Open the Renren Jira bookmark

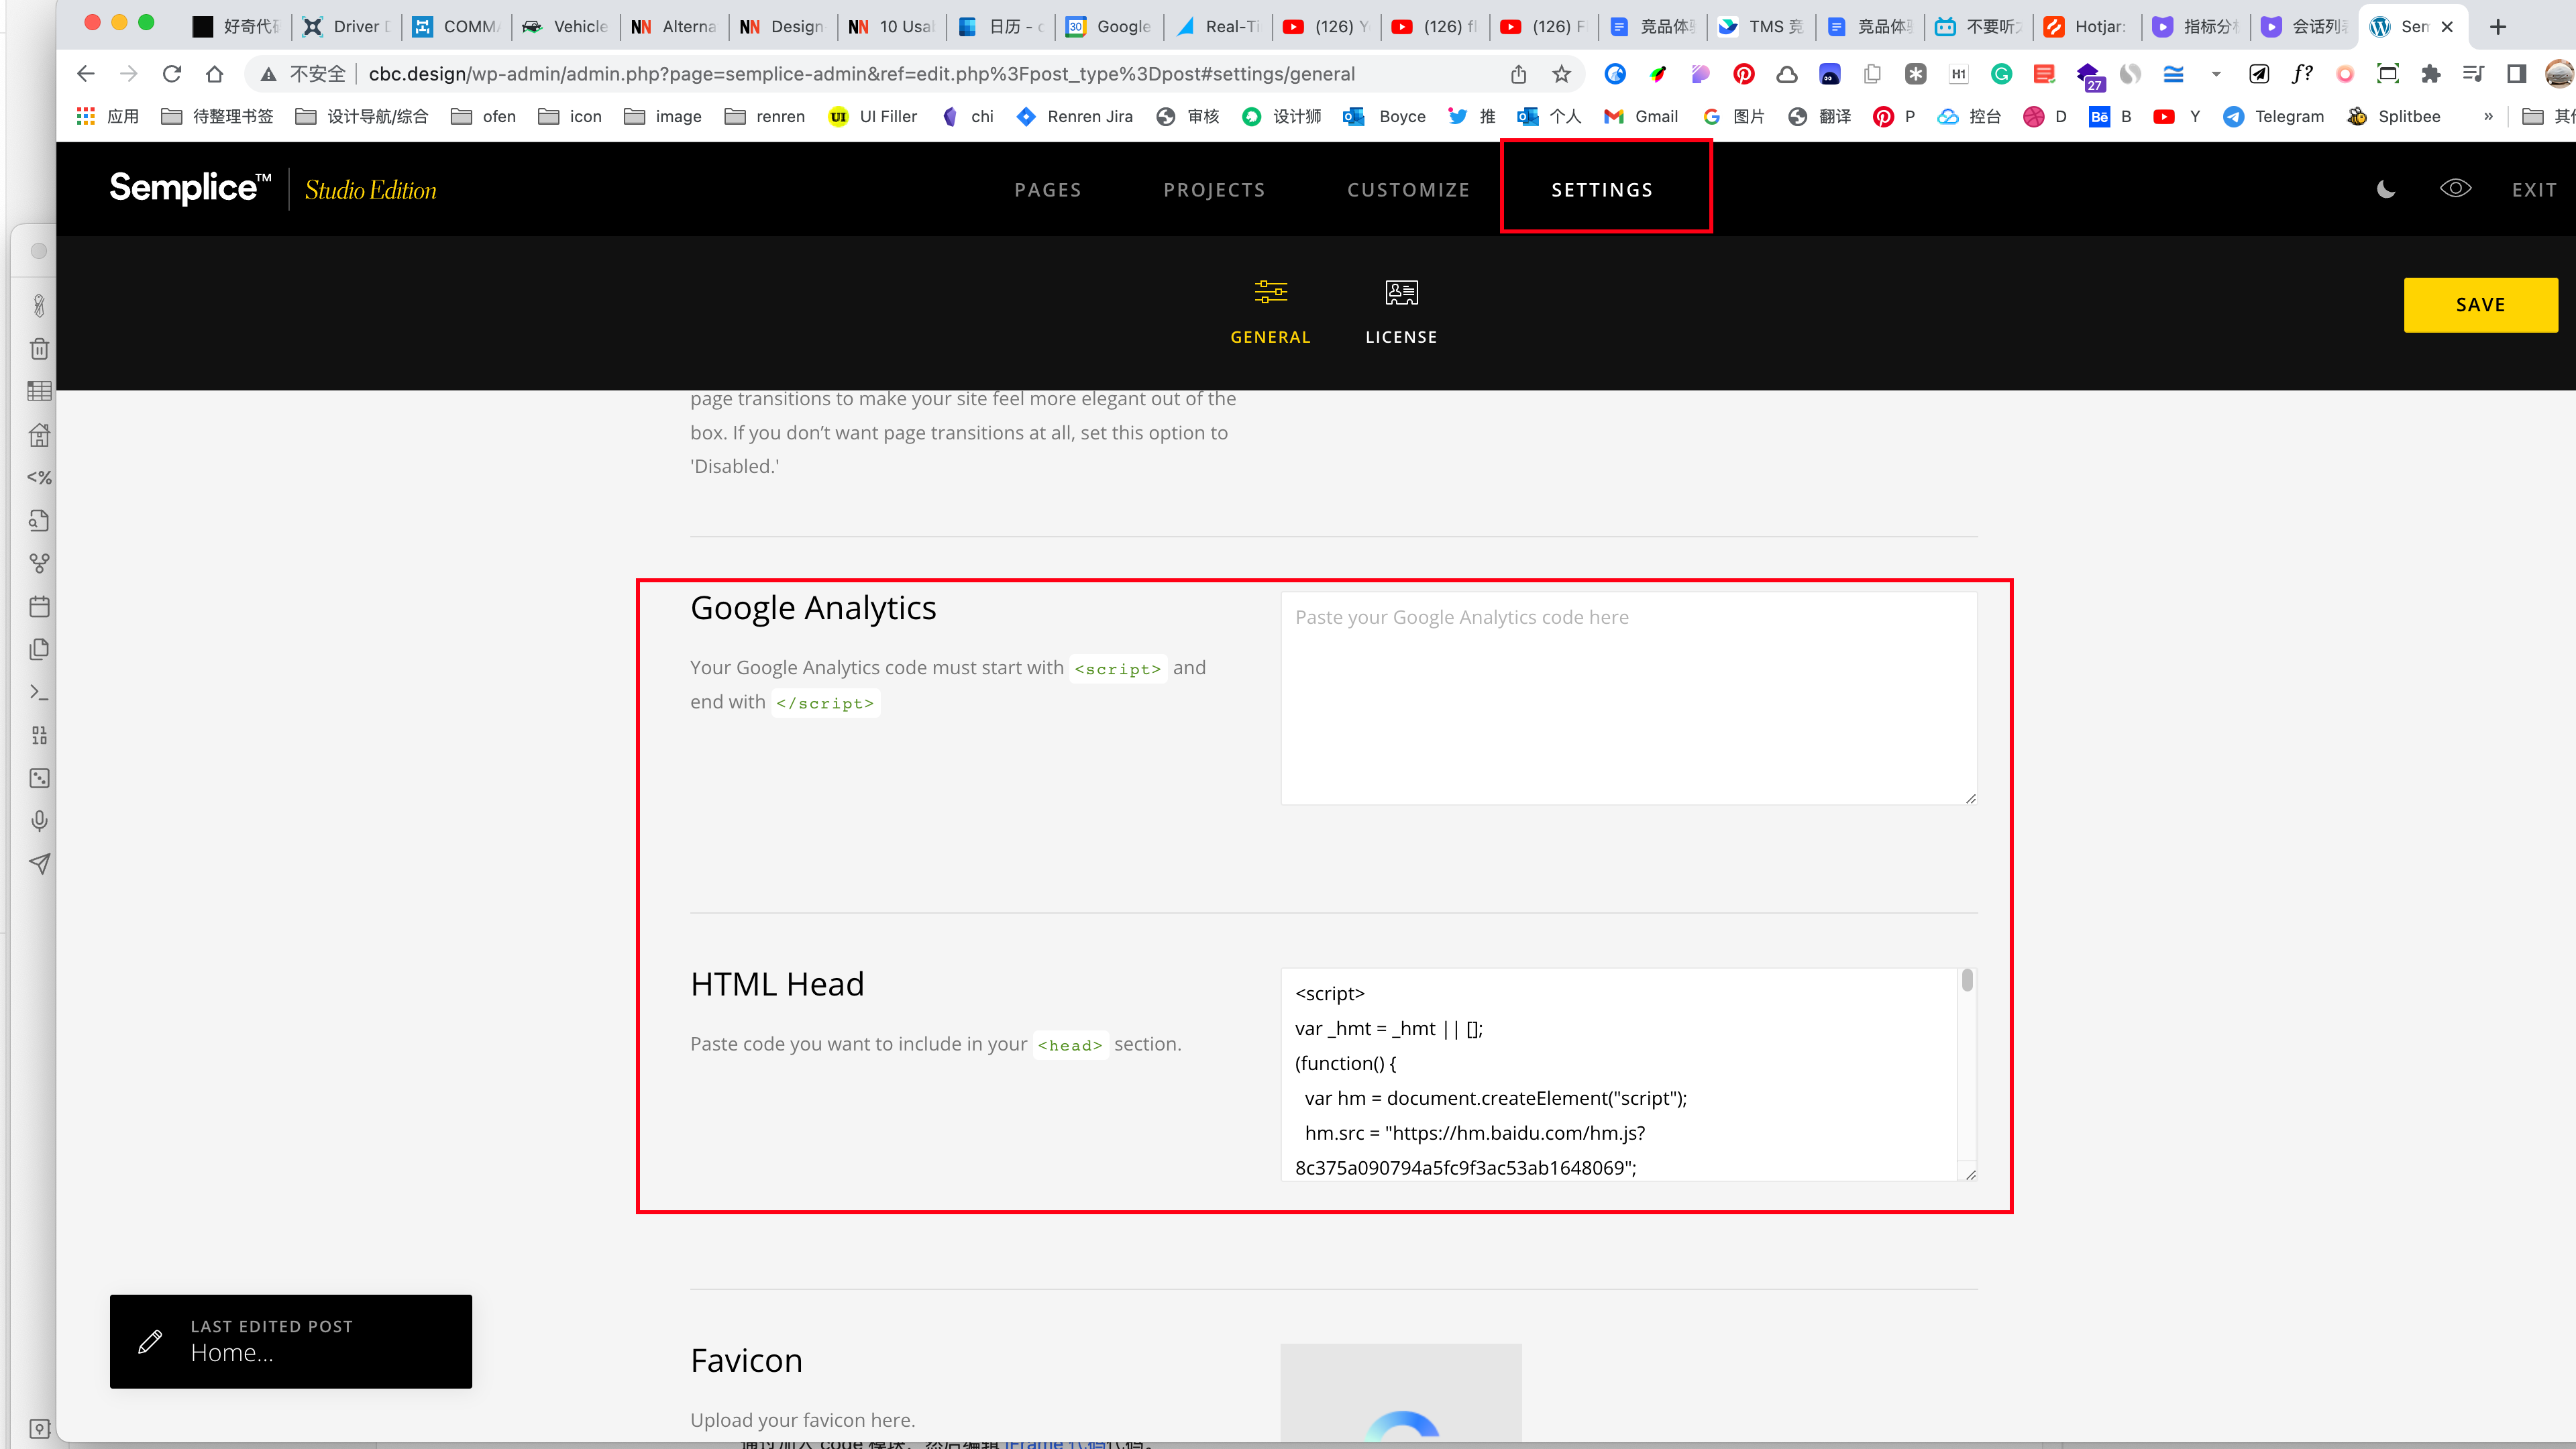pyautogui.click(x=1074, y=117)
